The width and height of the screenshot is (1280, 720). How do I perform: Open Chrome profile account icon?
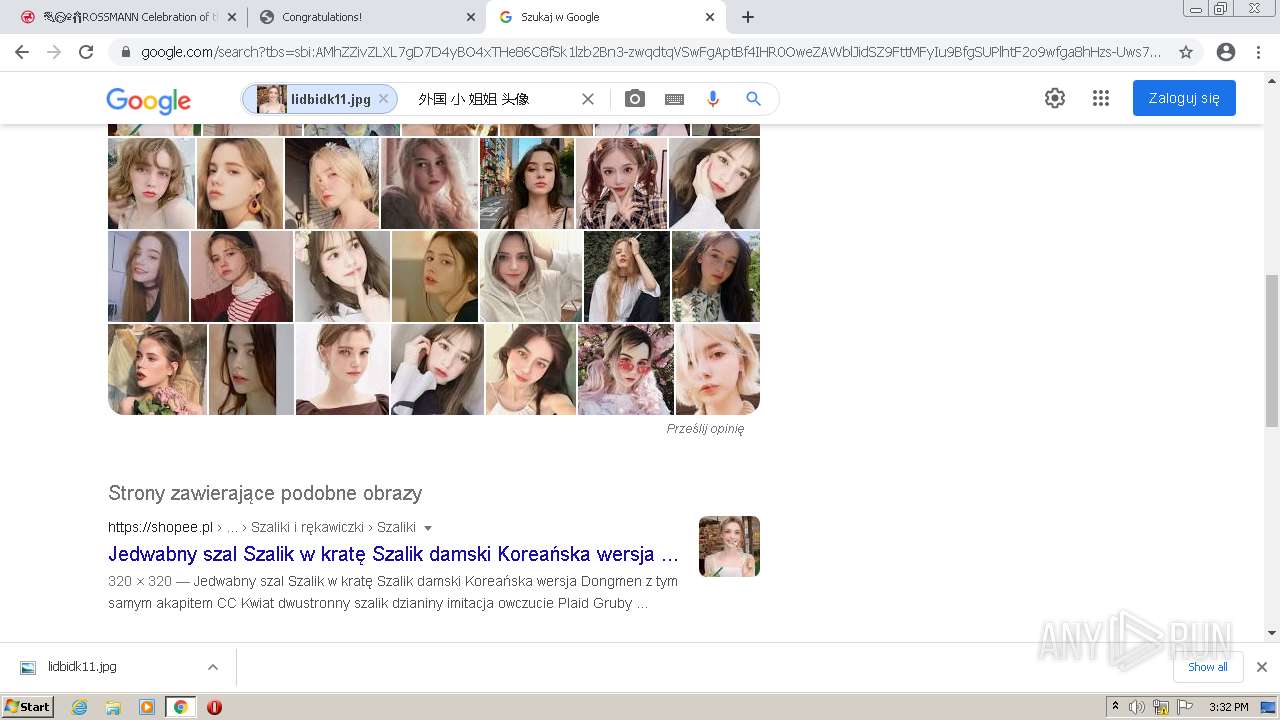tap(1225, 52)
